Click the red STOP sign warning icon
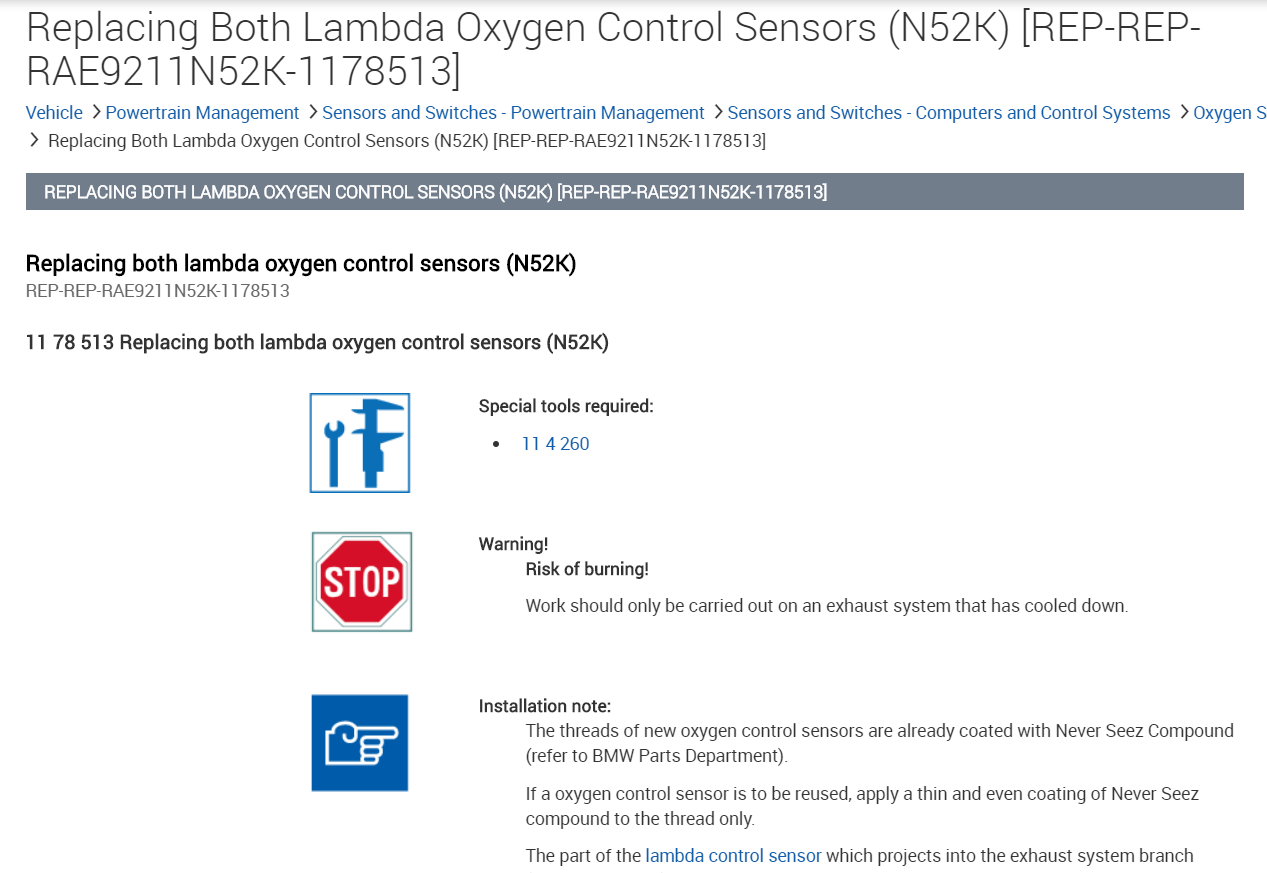Screen dimensions: 1267x873 (362, 582)
